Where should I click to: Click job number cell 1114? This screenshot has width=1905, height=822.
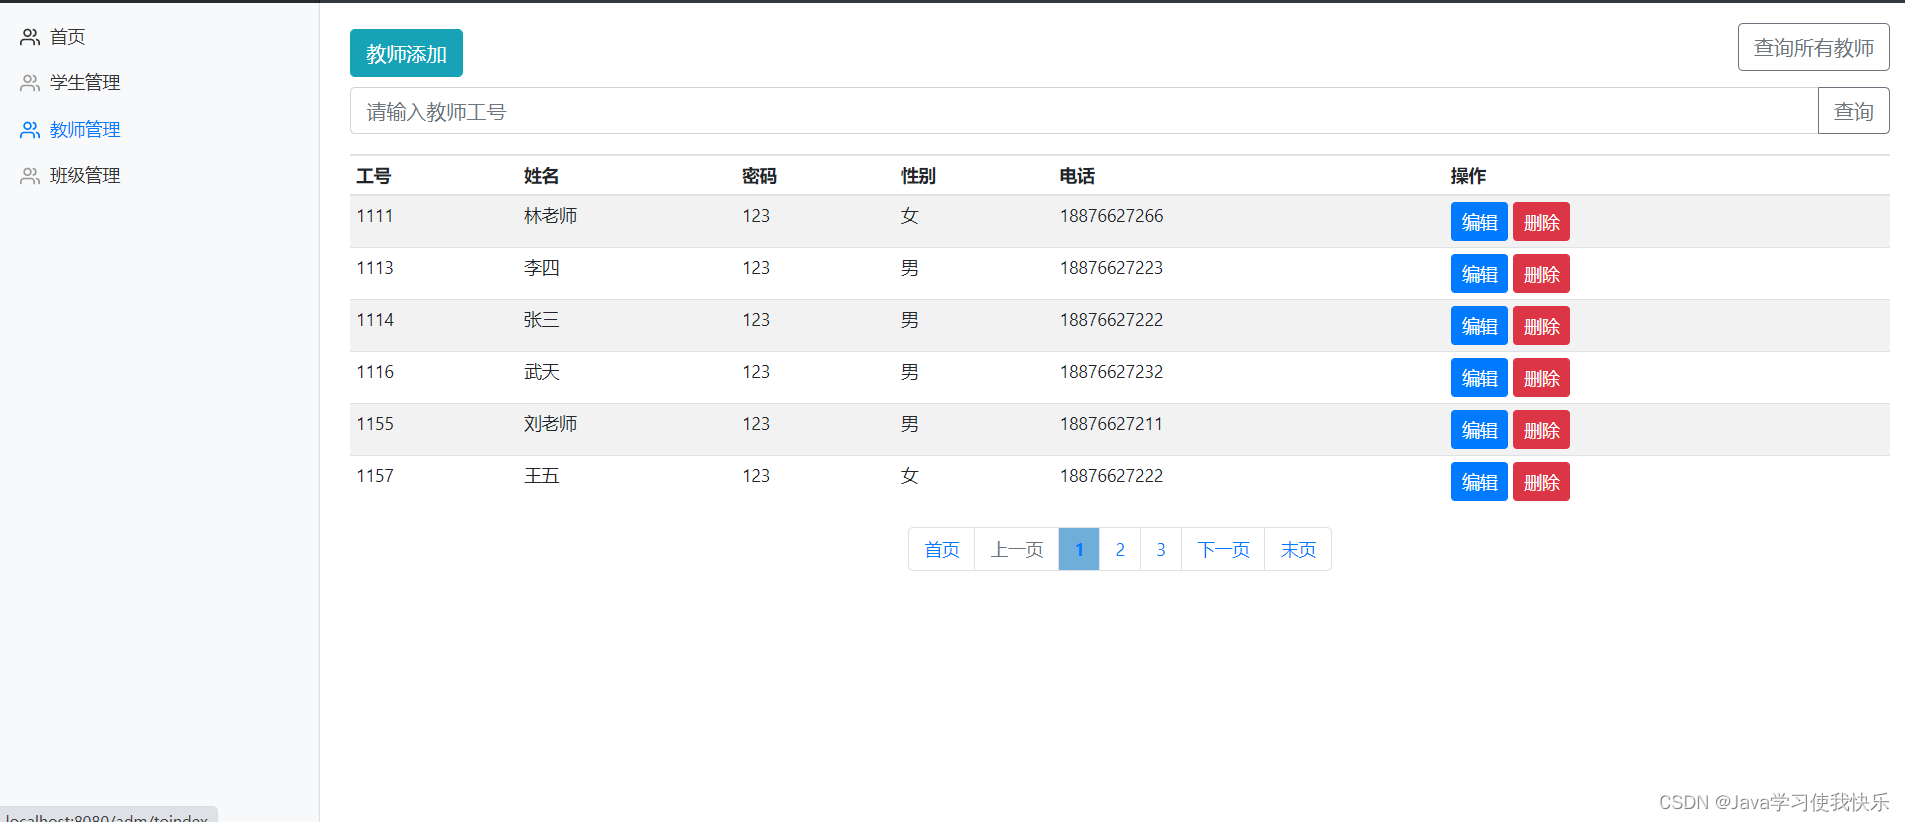coord(375,320)
